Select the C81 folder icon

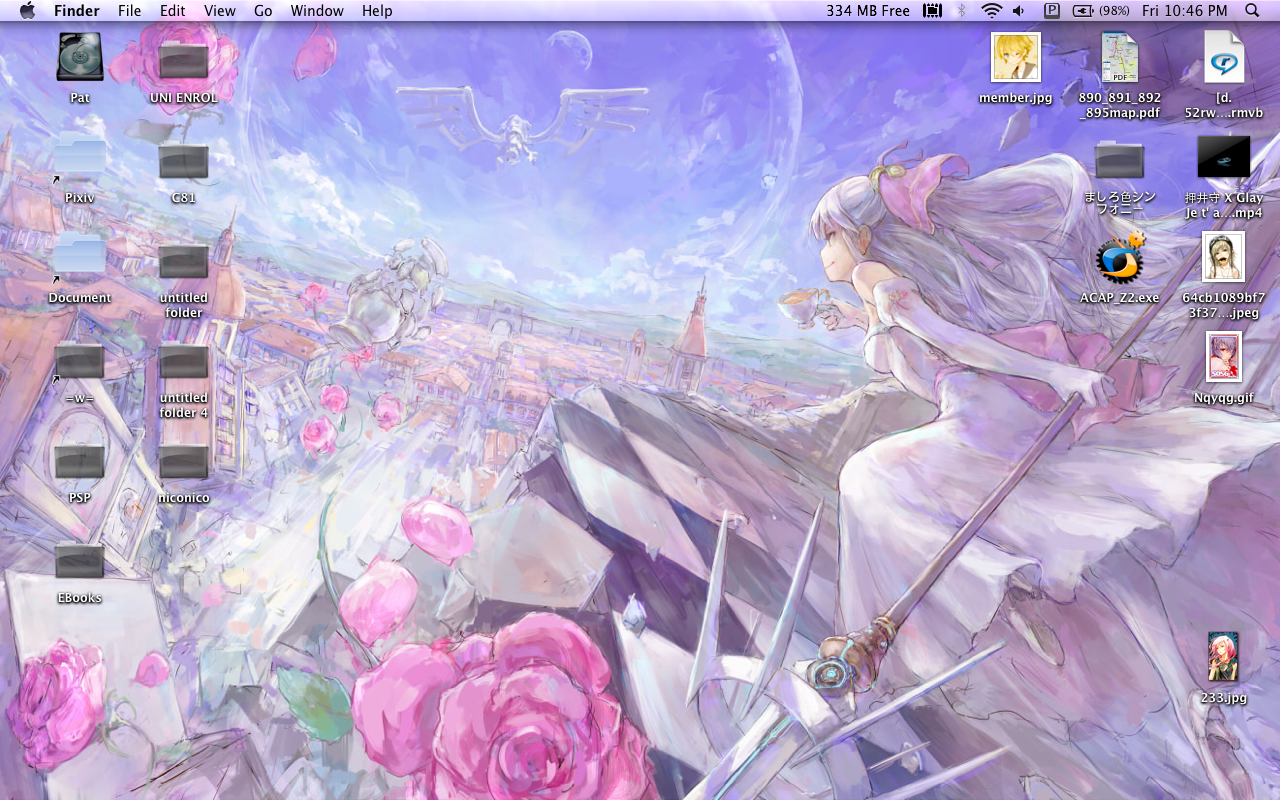(x=184, y=161)
